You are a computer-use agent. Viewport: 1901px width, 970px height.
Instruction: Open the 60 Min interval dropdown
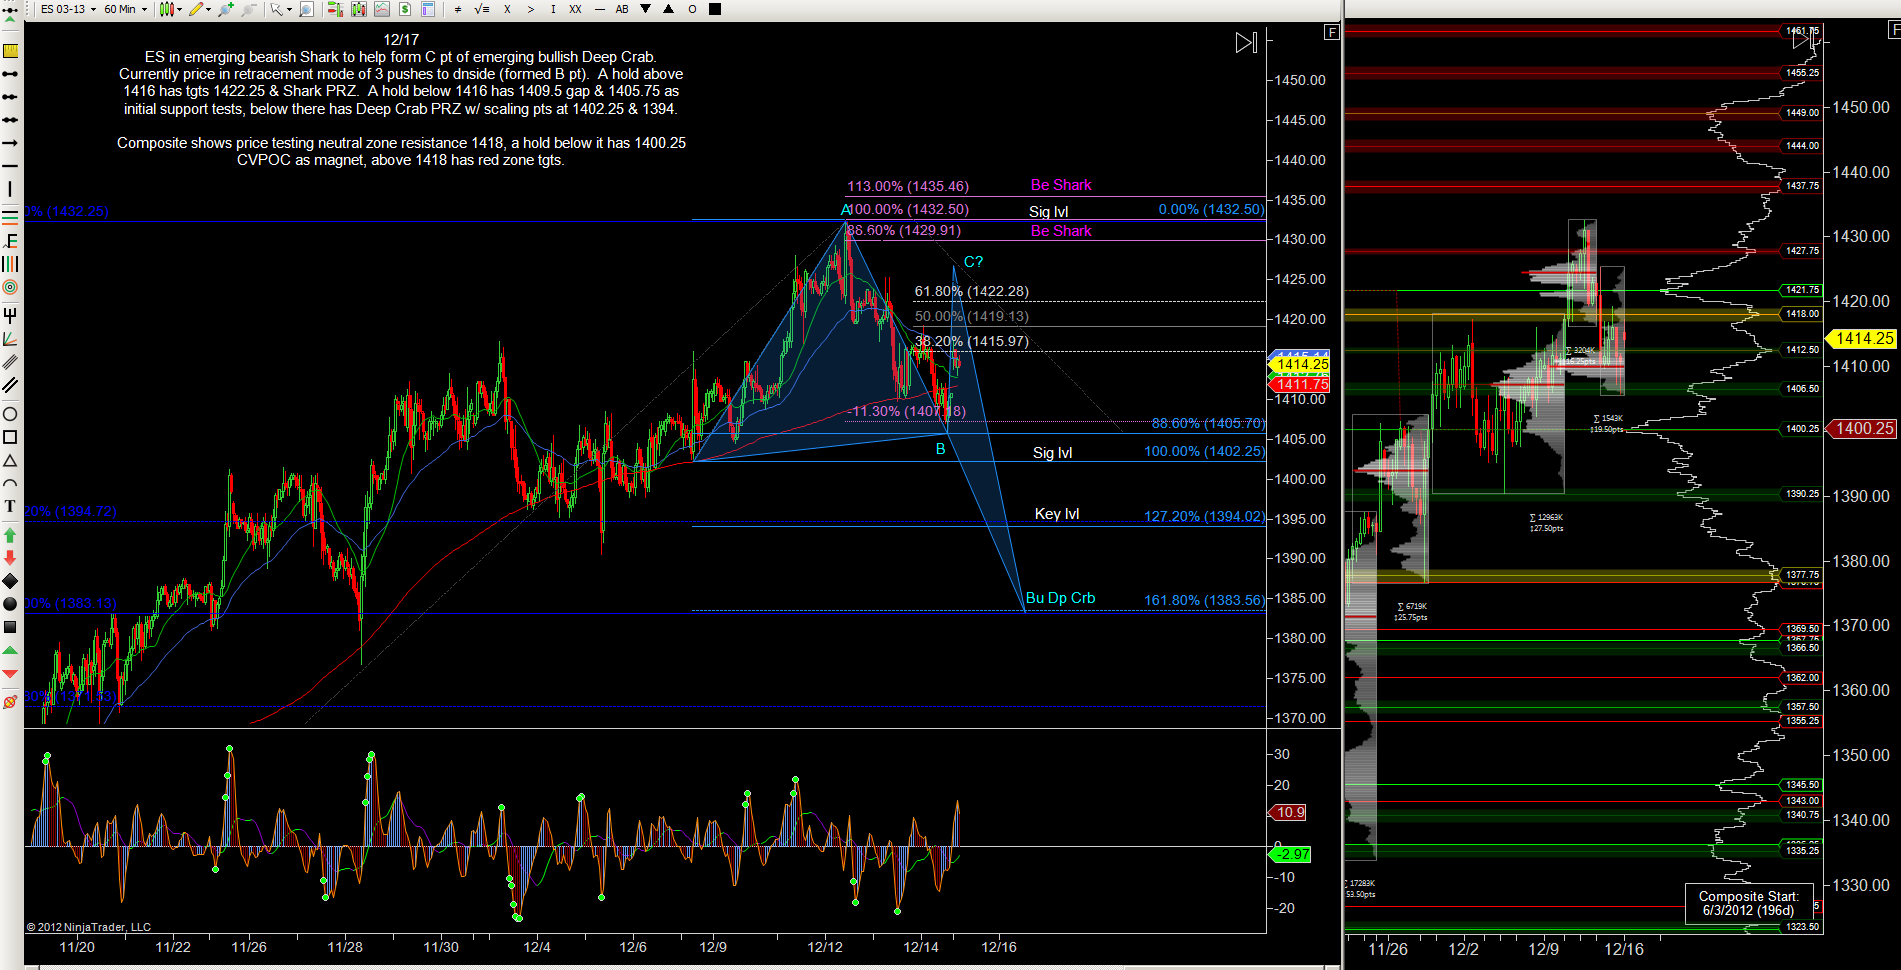click(126, 9)
